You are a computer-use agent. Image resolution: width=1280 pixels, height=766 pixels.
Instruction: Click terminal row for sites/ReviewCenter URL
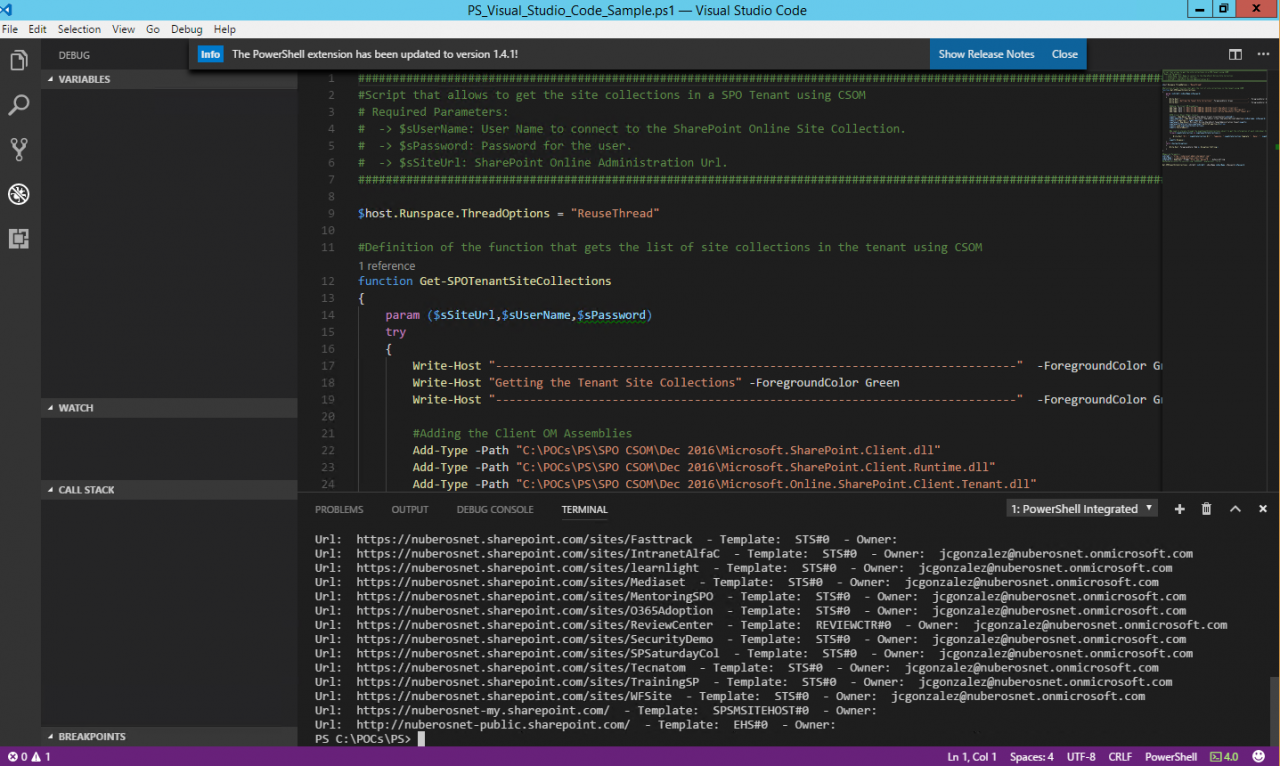tap(771, 625)
